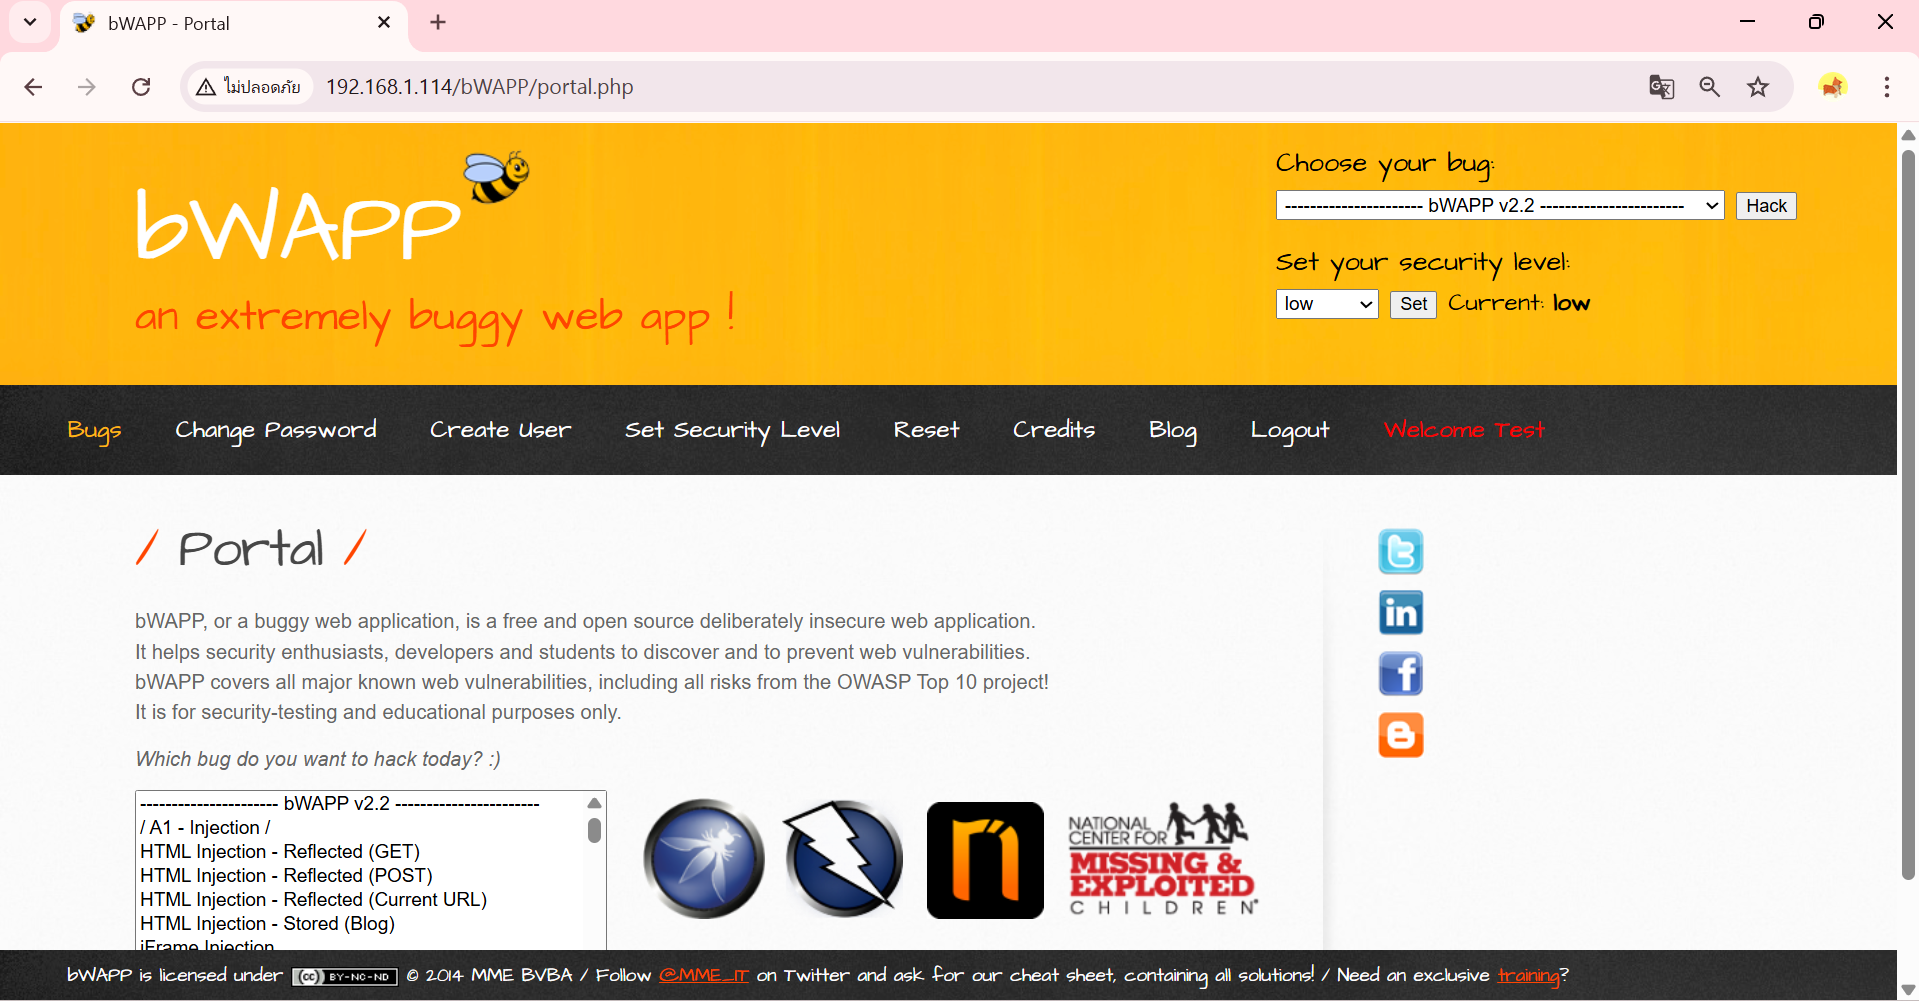Open the Blogger social icon
This screenshot has width=1919, height=1001.
[1400, 735]
